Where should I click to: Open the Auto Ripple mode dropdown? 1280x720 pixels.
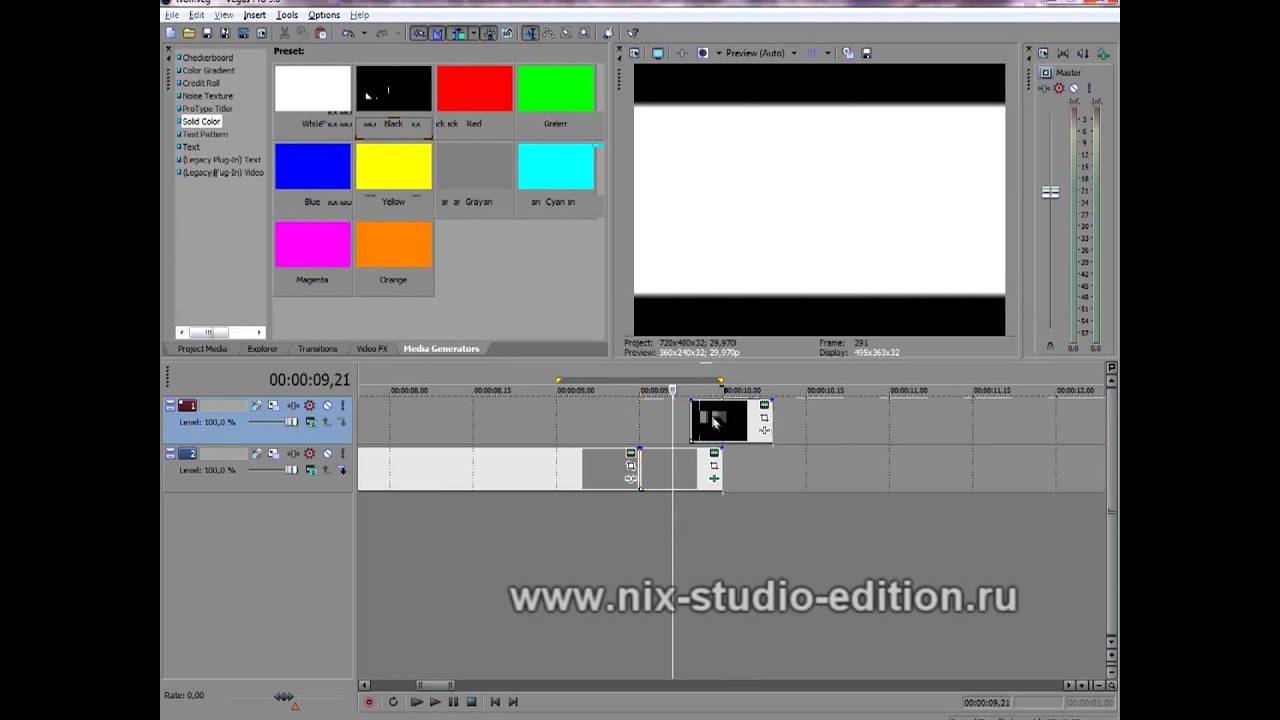(x=473, y=33)
